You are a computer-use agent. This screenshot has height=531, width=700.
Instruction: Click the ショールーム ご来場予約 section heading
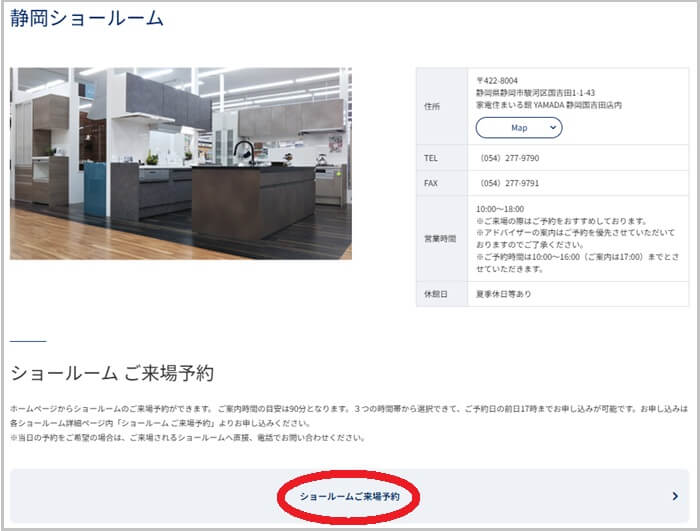click(x=112, y=373)
